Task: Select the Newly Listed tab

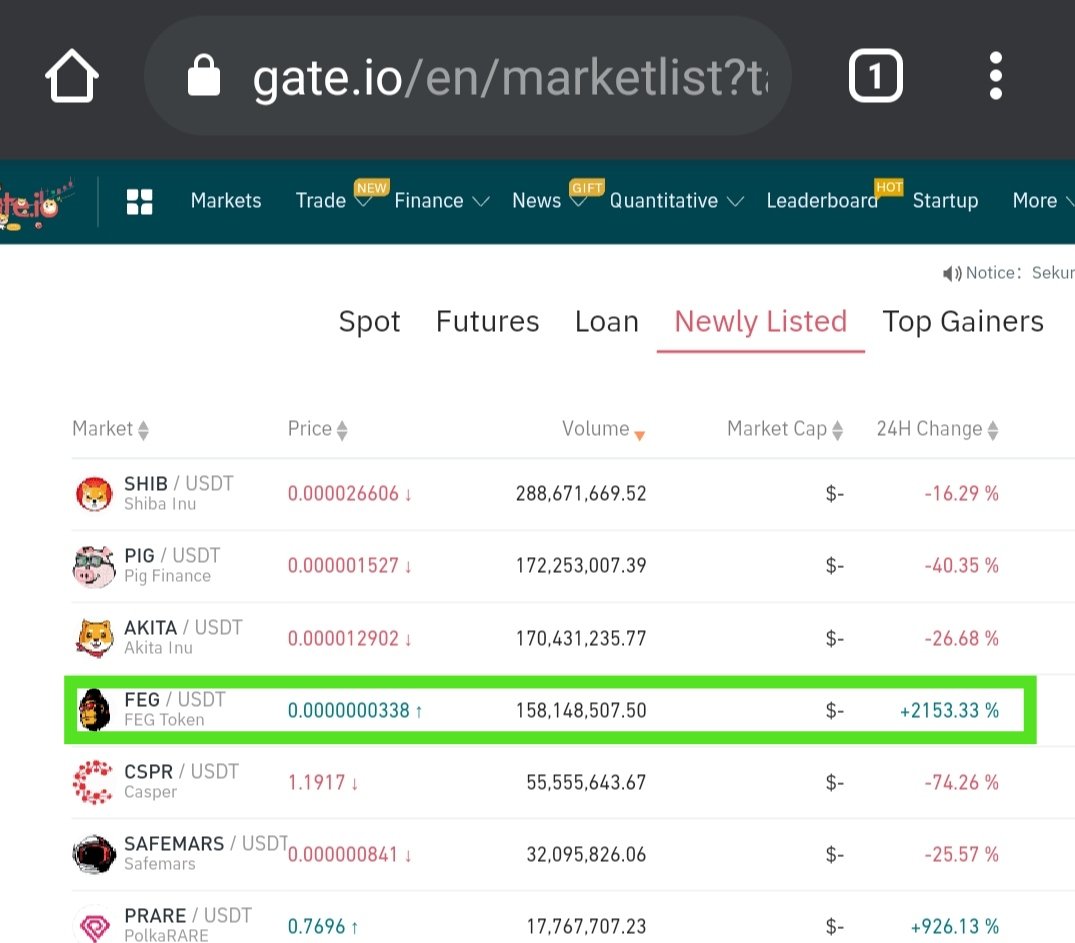Action: click(x=760, y=321)
